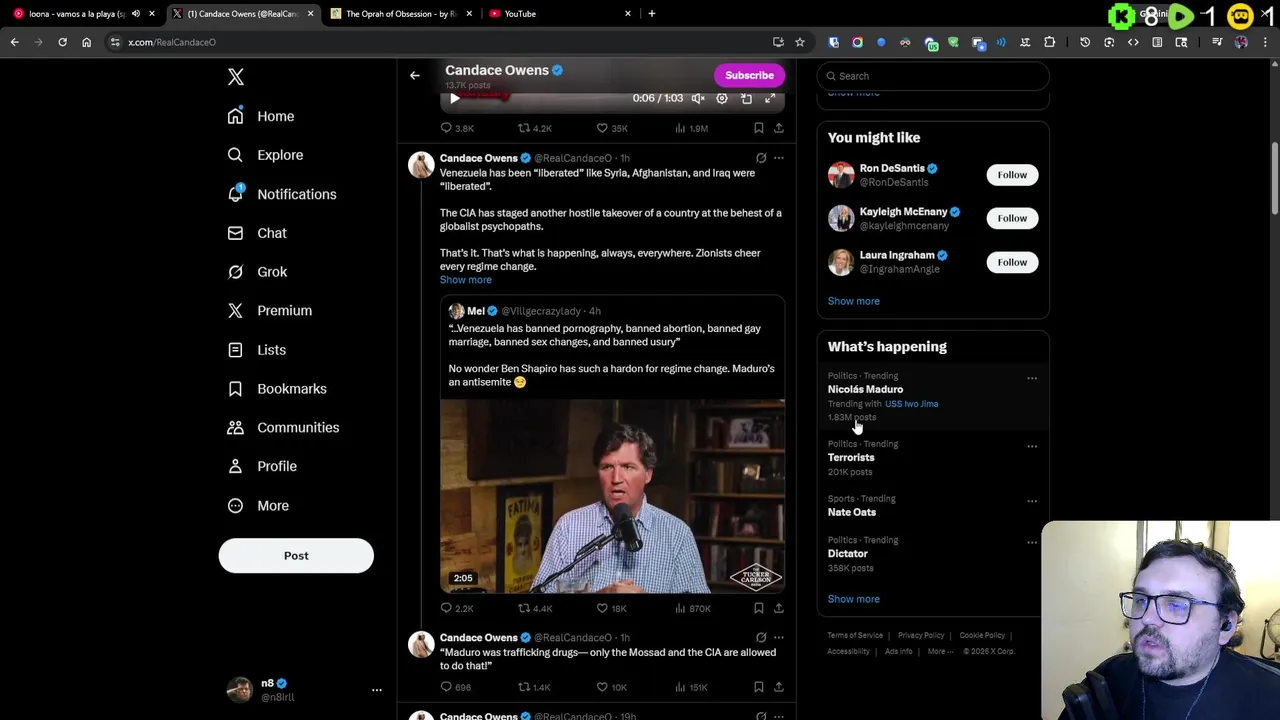Viewport: 1280px width, 720px height.
Task: Open top video settings gear
Action: pyautogui.click(x=722, y=98)
